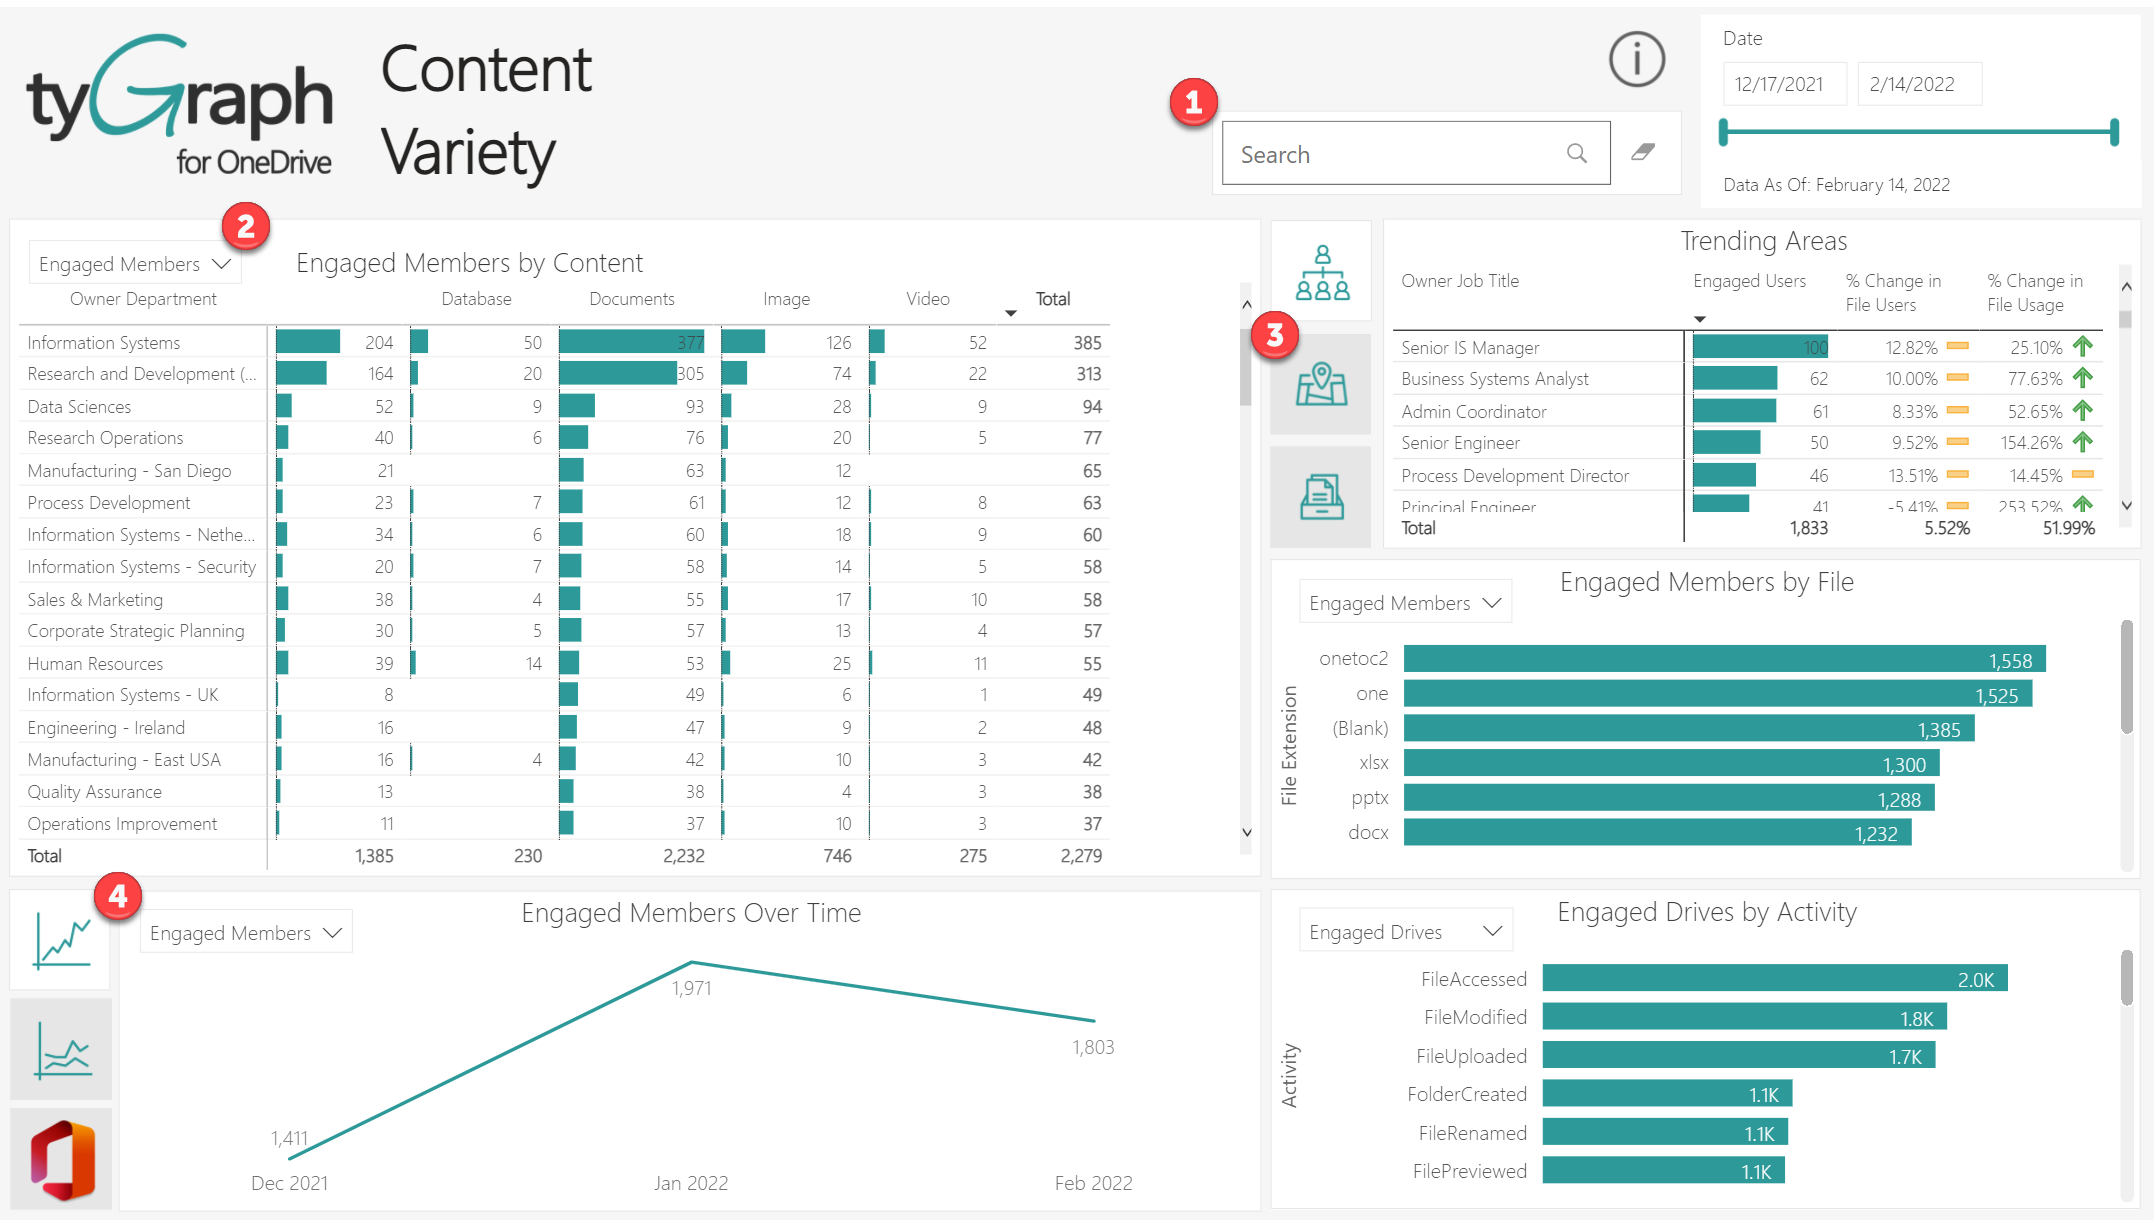Click the right date slider handle
The image size is (2154, 1220).
[2114, 132]
